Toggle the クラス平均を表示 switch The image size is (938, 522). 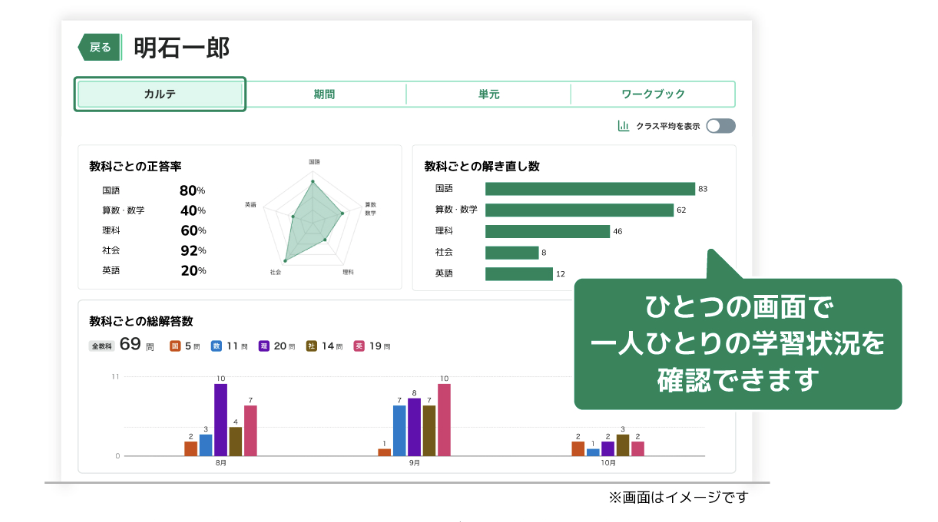pos(720,126)
